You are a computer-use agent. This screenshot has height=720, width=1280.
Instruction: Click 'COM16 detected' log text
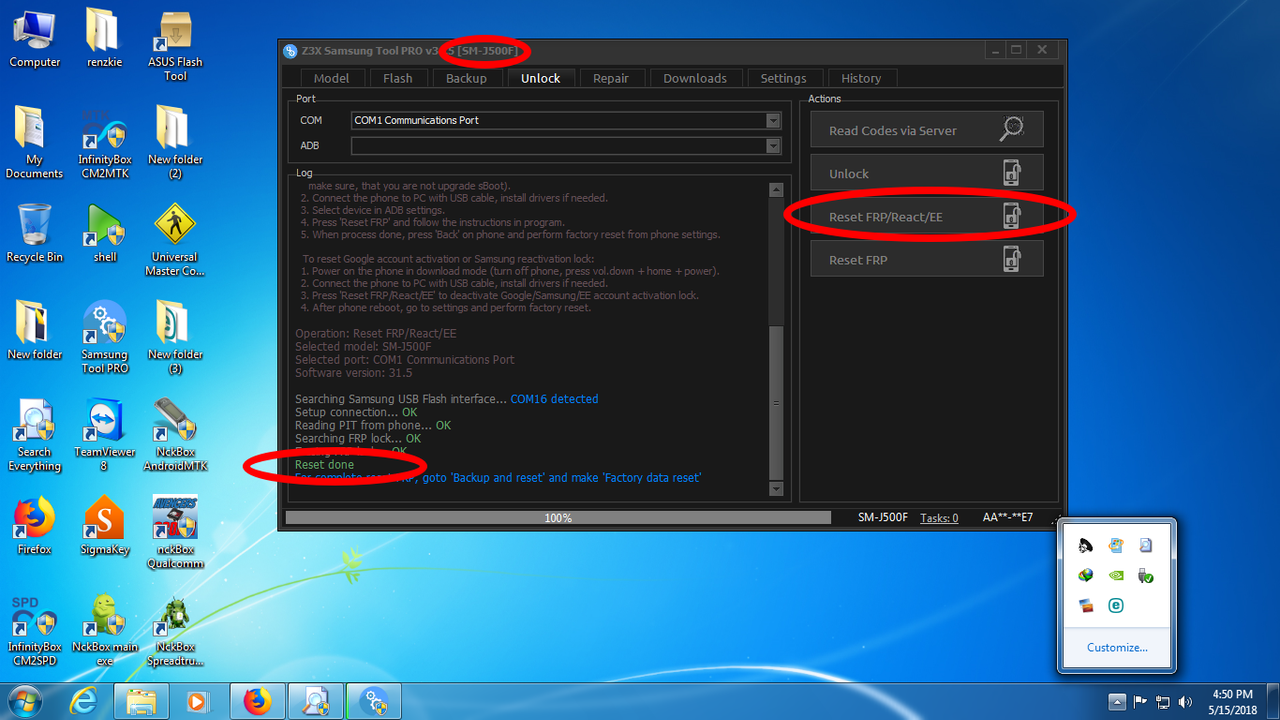[554, 399]
